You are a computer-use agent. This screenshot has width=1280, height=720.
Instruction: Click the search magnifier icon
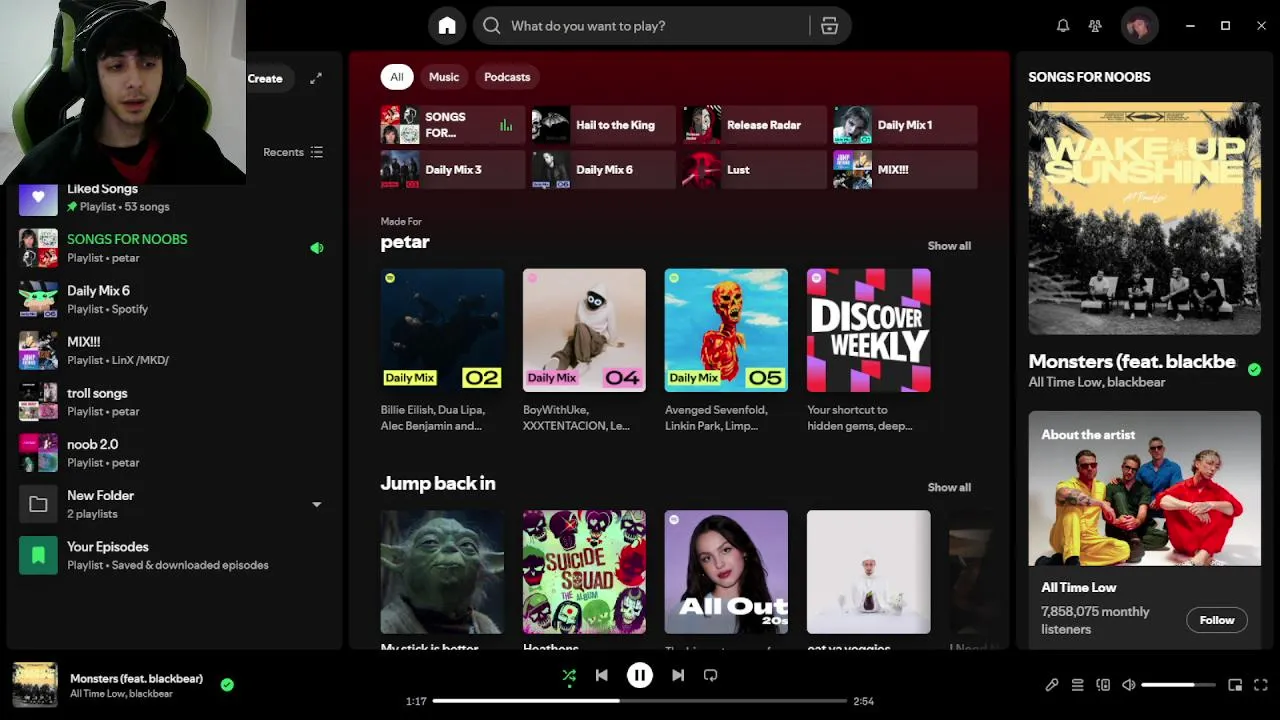pyautogui.click(x=492, y=26)
